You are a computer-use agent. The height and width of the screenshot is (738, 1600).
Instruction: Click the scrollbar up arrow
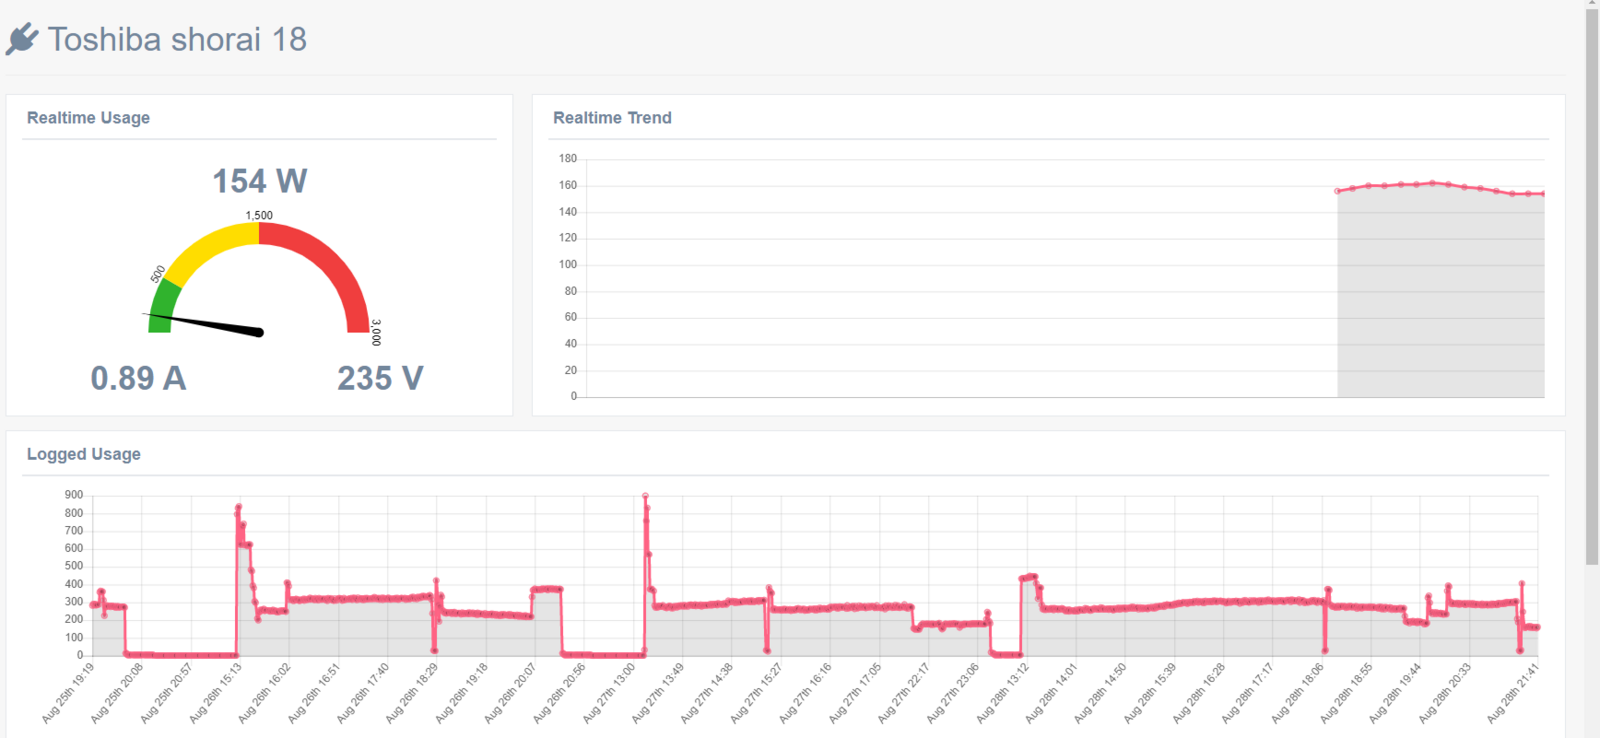coord(1592,4)
